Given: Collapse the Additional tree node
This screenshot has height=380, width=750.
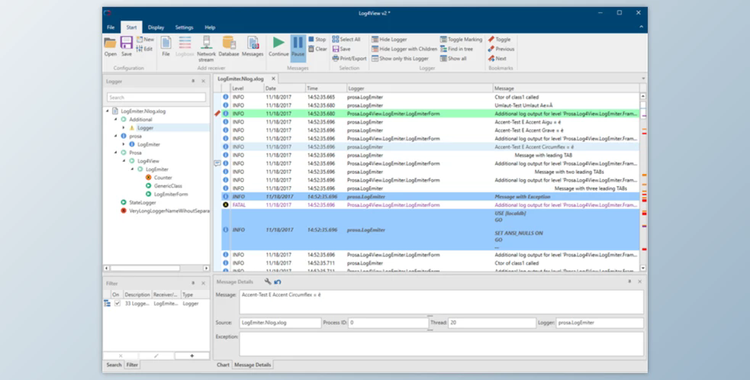Looking at the screenshot, I should [x=115, y=120].
